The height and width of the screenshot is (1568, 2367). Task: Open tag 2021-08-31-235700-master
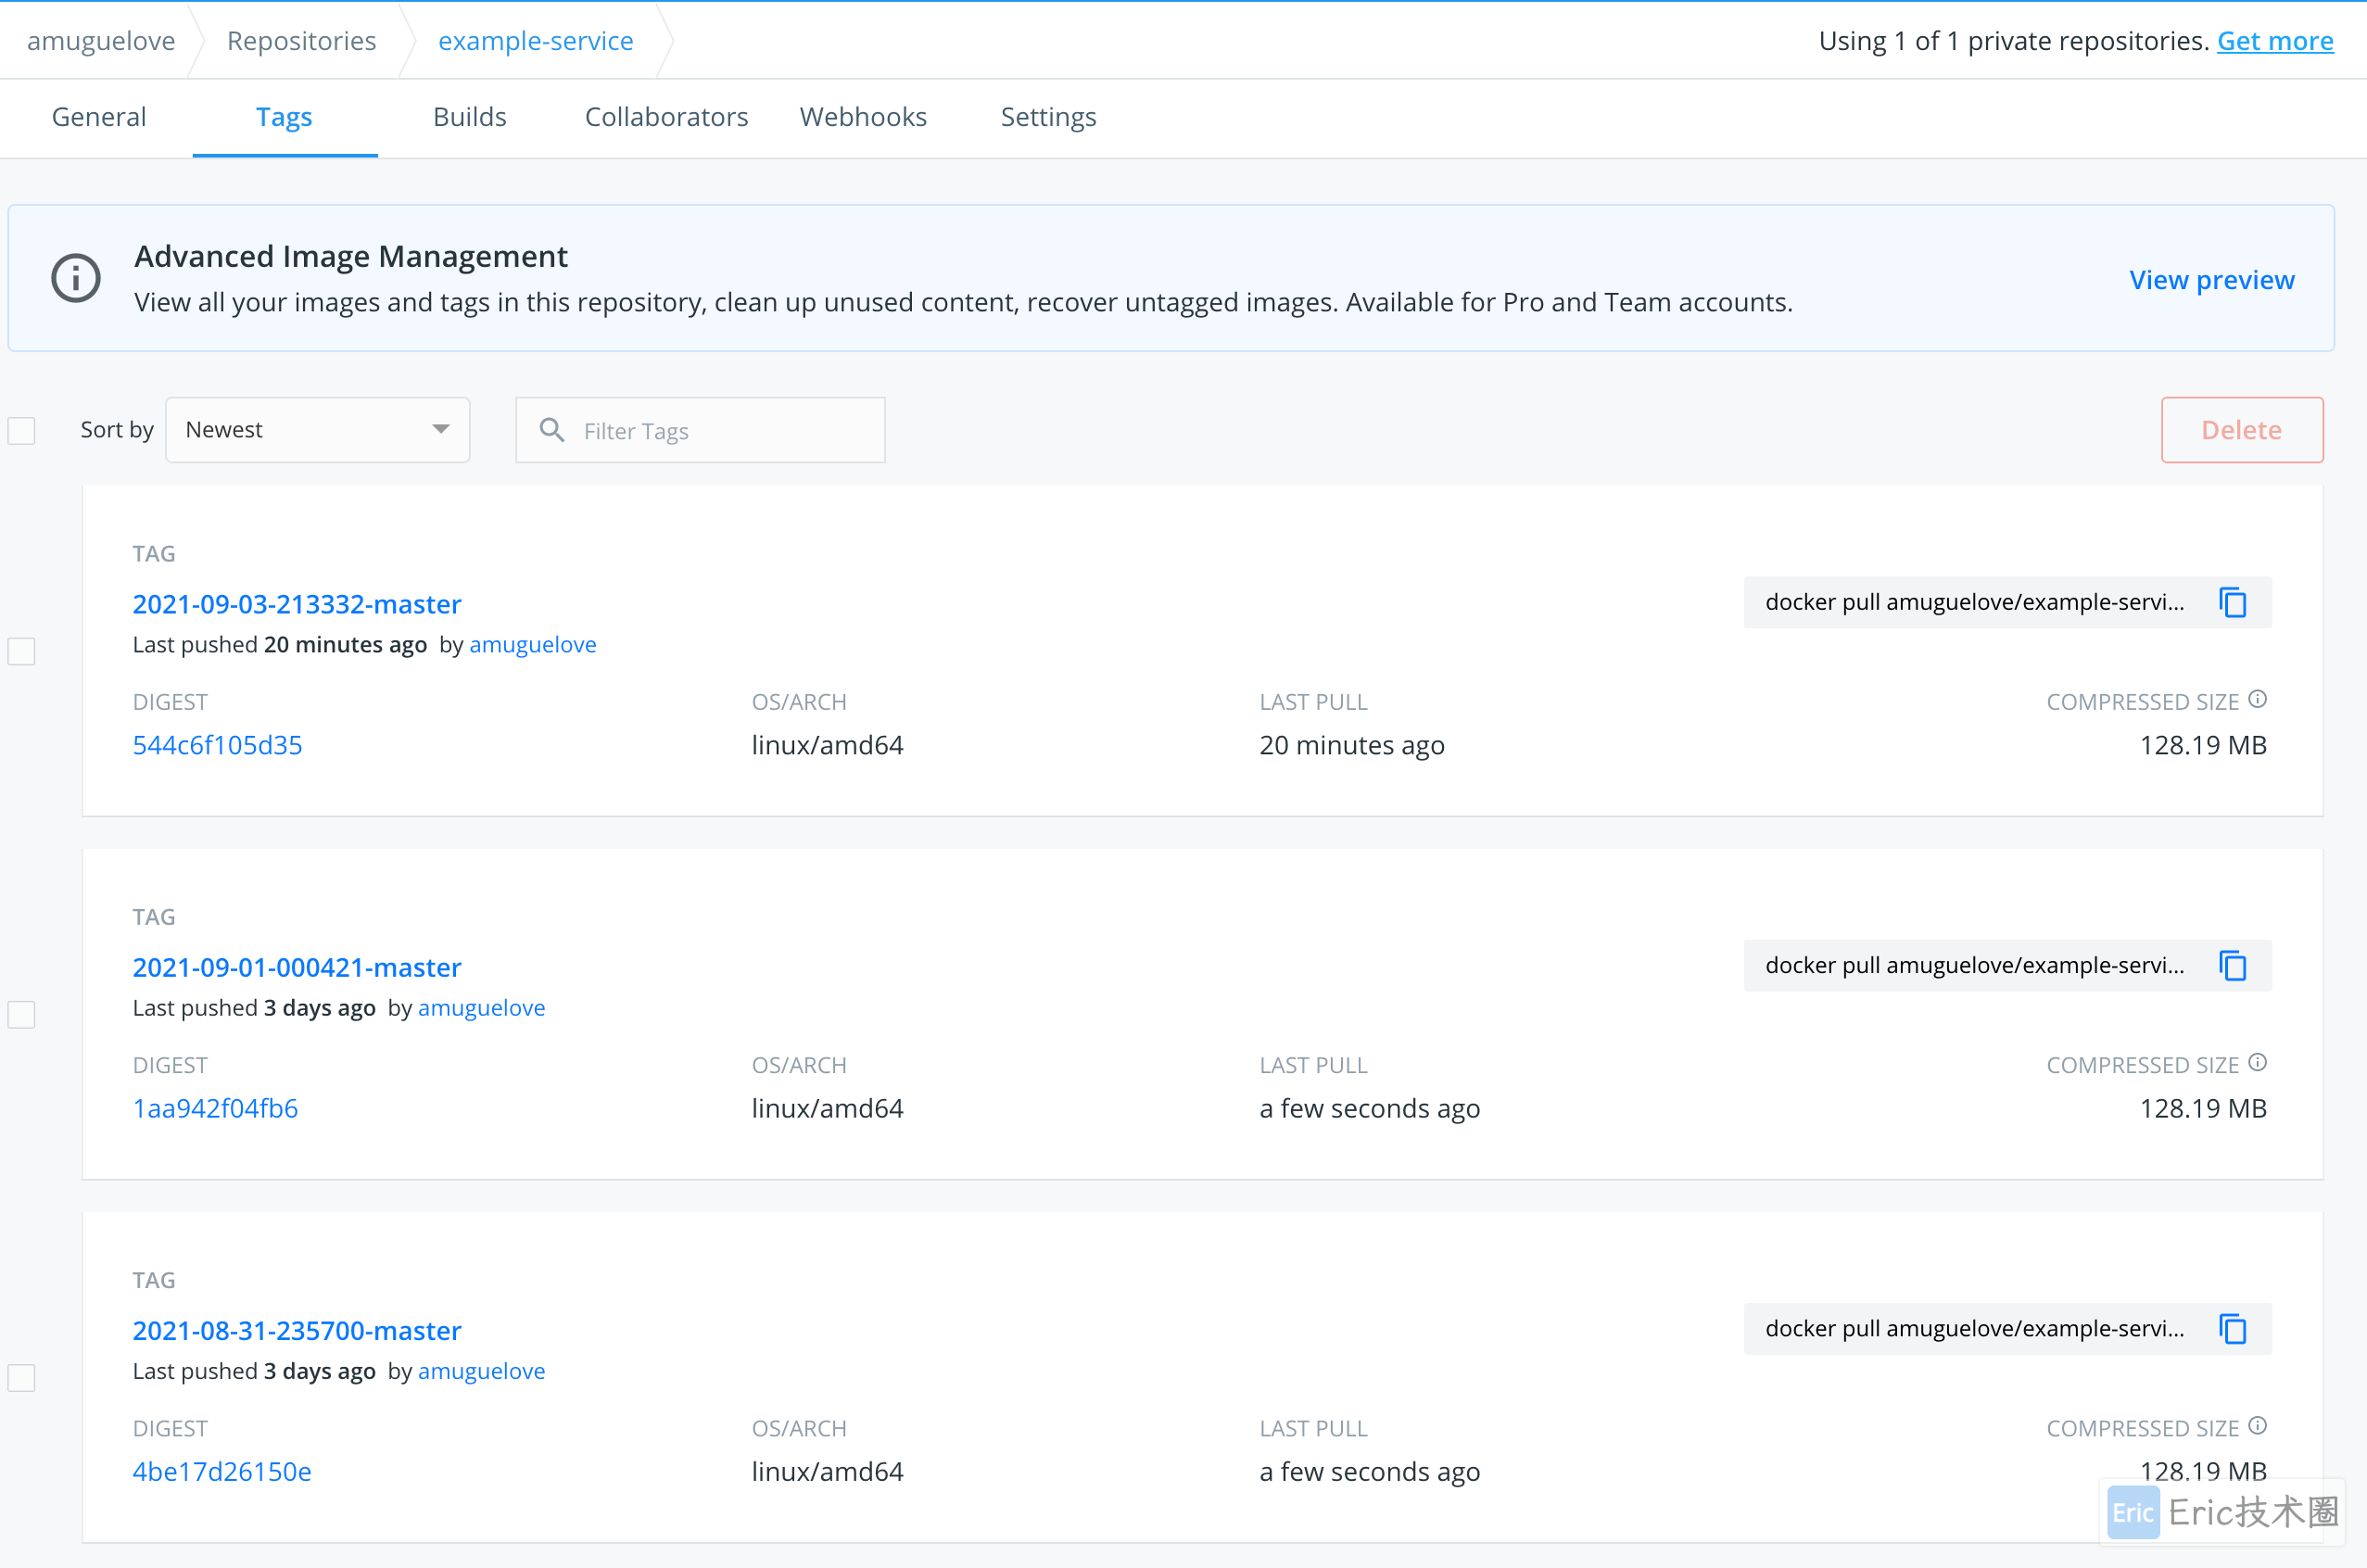click(297, 1330)
